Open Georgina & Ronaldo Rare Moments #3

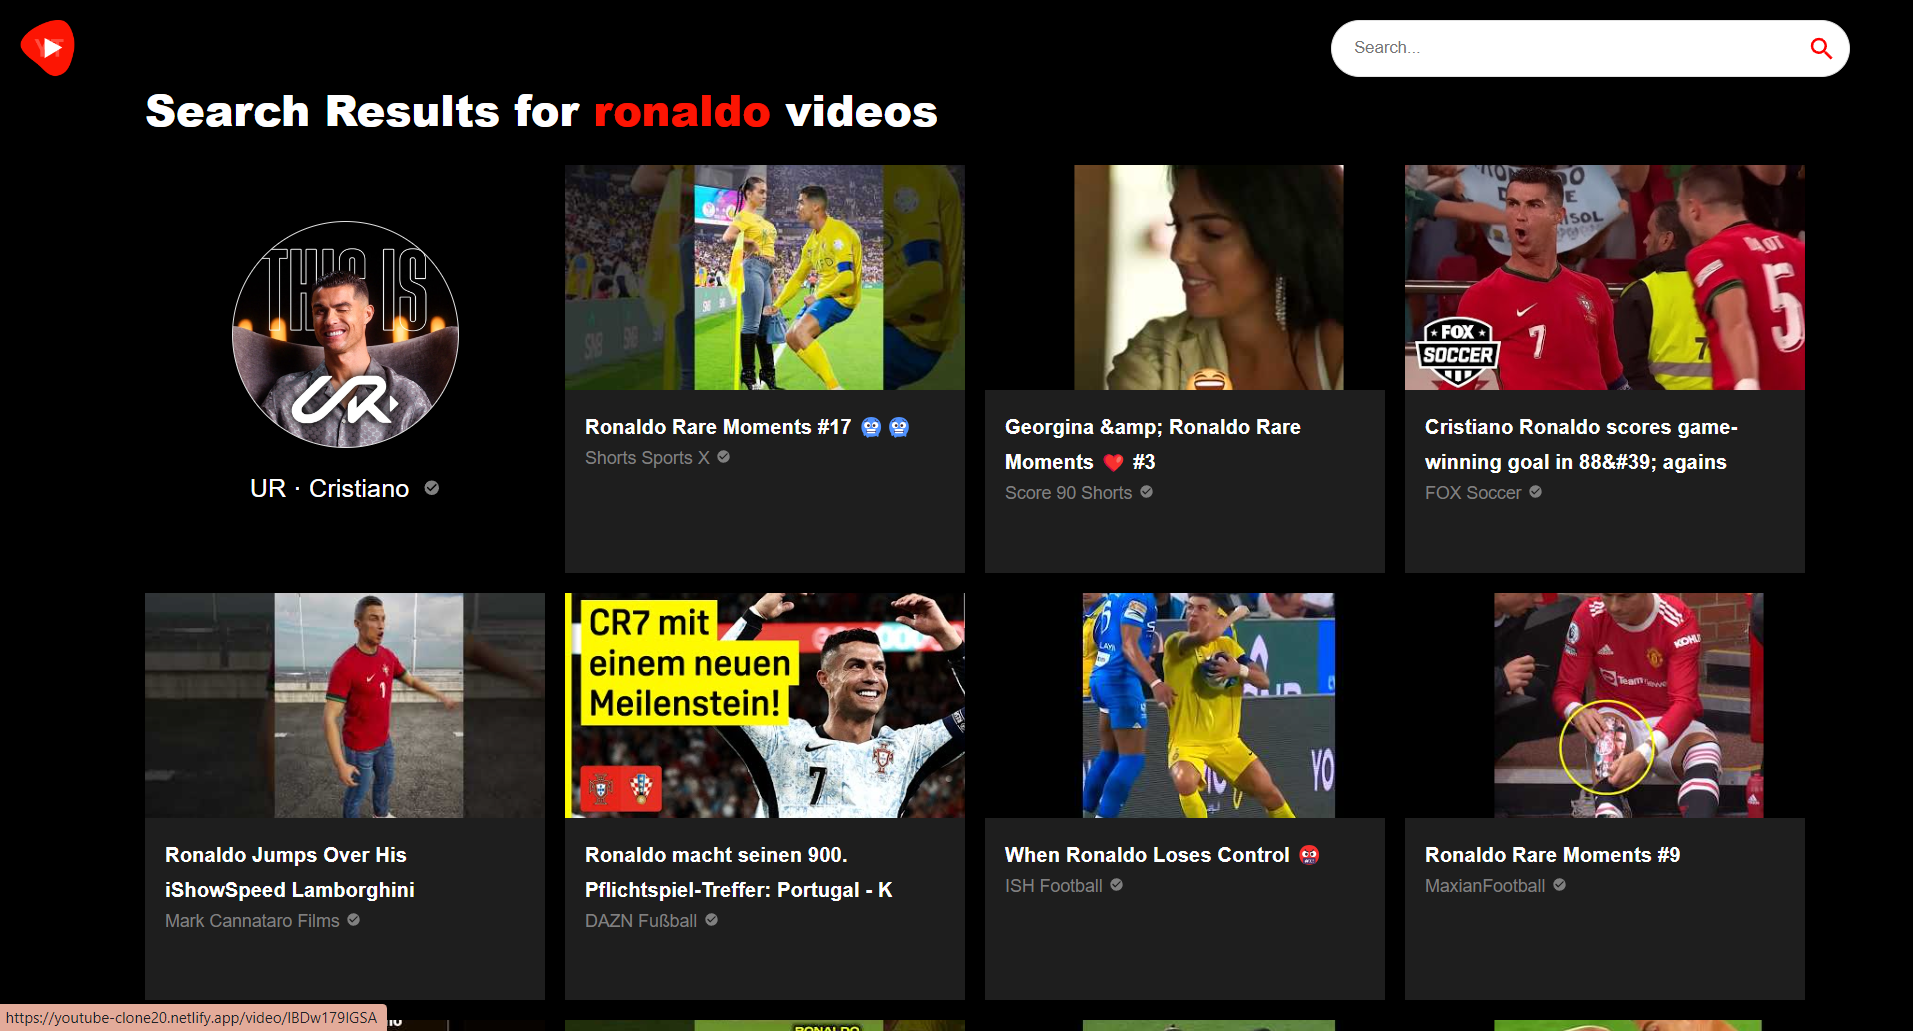tap(1207, 278)
